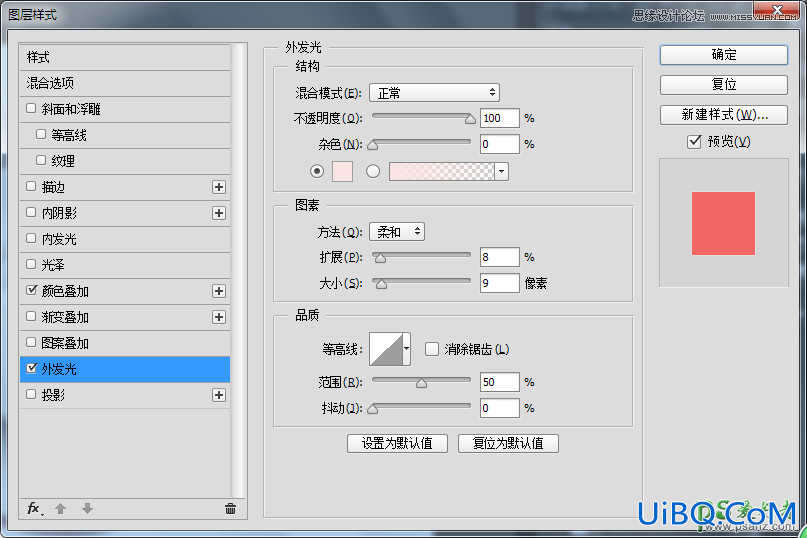Click 确定 OK button
The image size is (807, 538).
click(724, 55)
